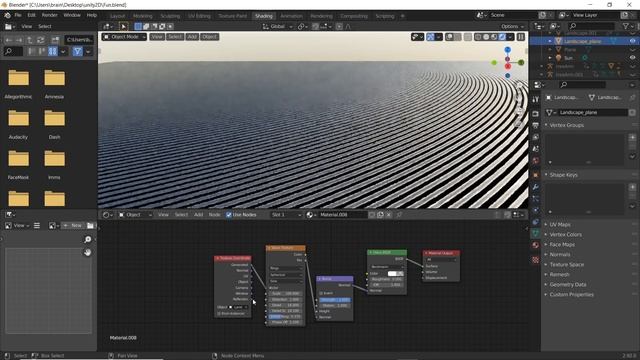This screenshot has height=360, width=640.
Task: Open the Scene properties tab icon
Action: pyautogui.click(x=536, y=149)
